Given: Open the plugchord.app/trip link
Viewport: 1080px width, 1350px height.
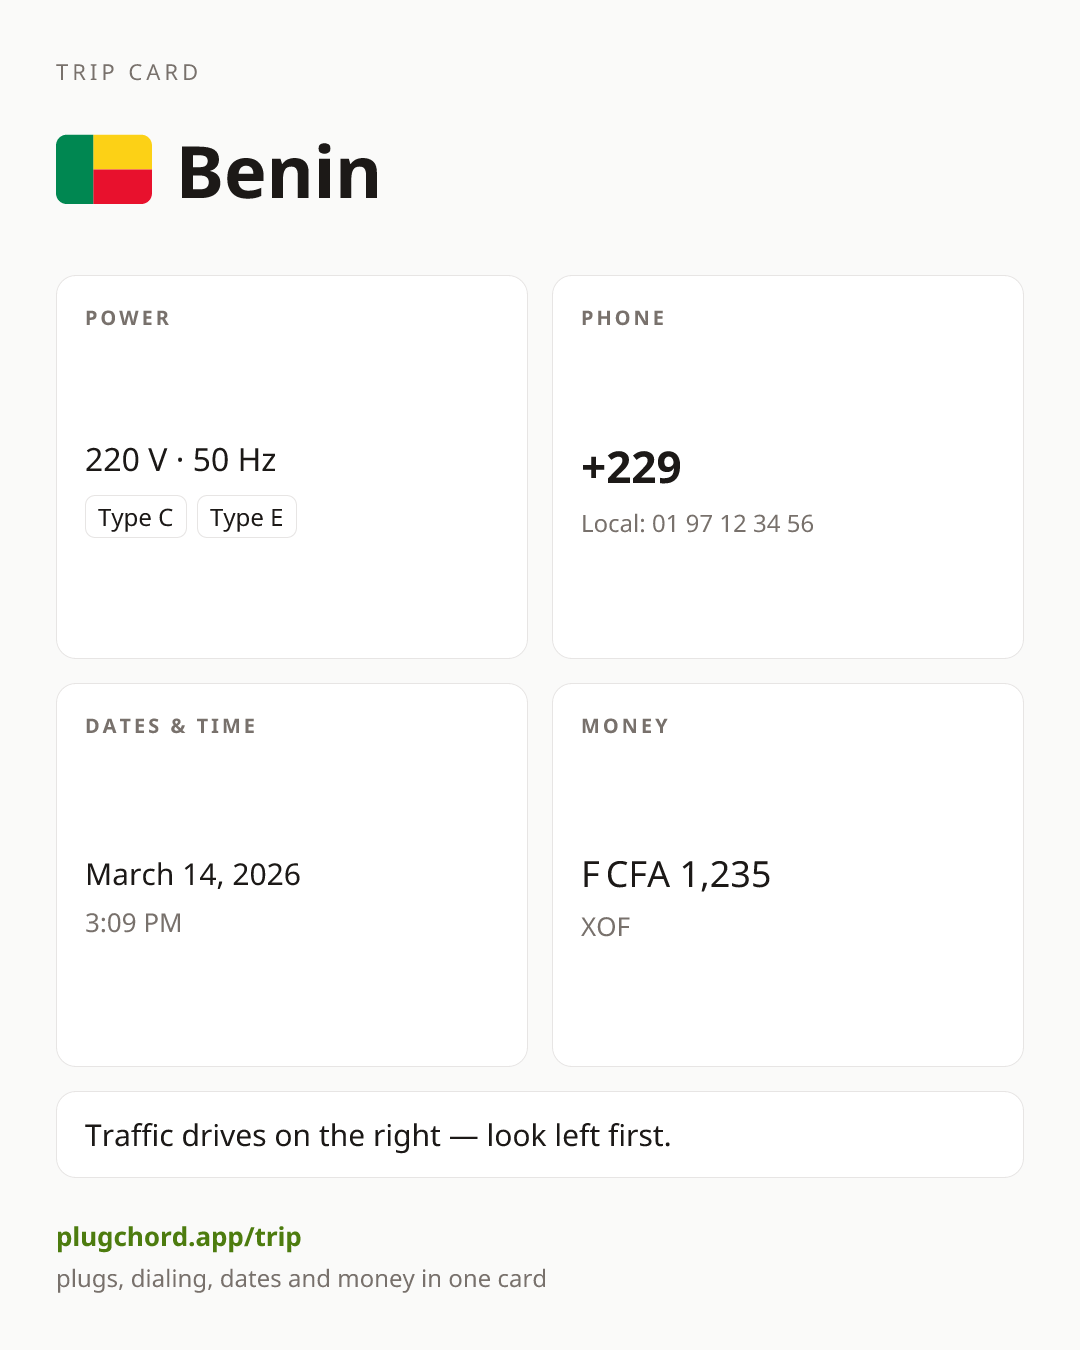Looking at the screenshot, I should click(x=179, y=1237).
